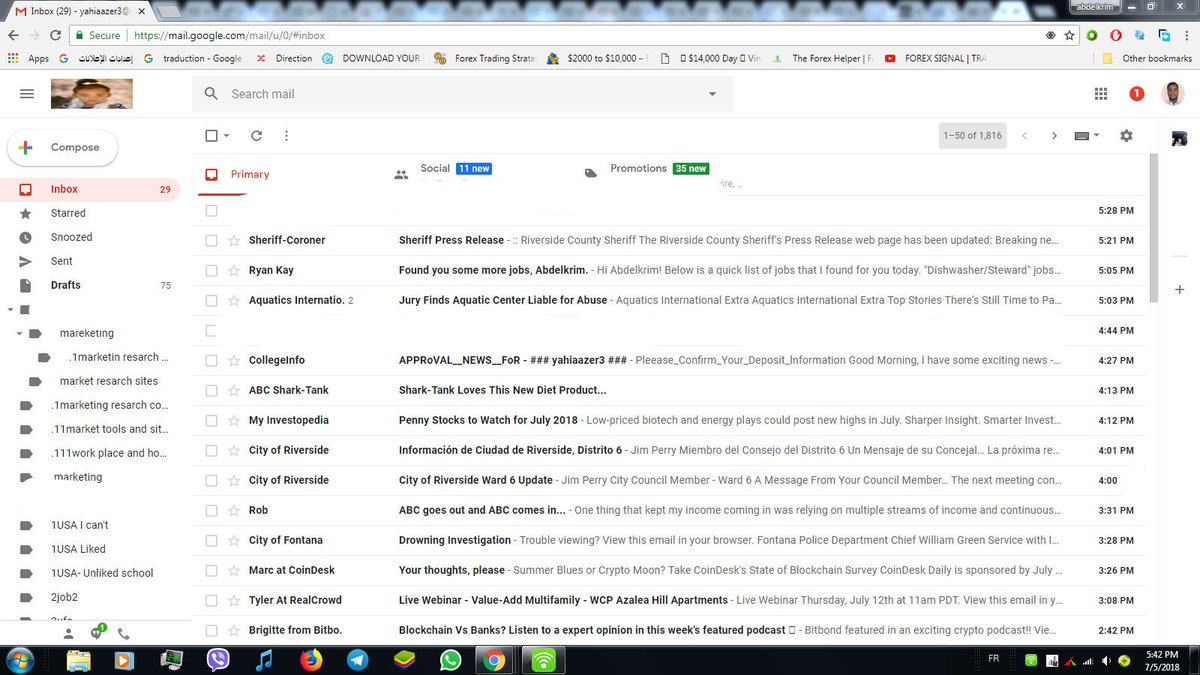The width and height of the screenshot is (1200, 675).
Task: Star the Ryan Kay email
Action: click(234, 270)
